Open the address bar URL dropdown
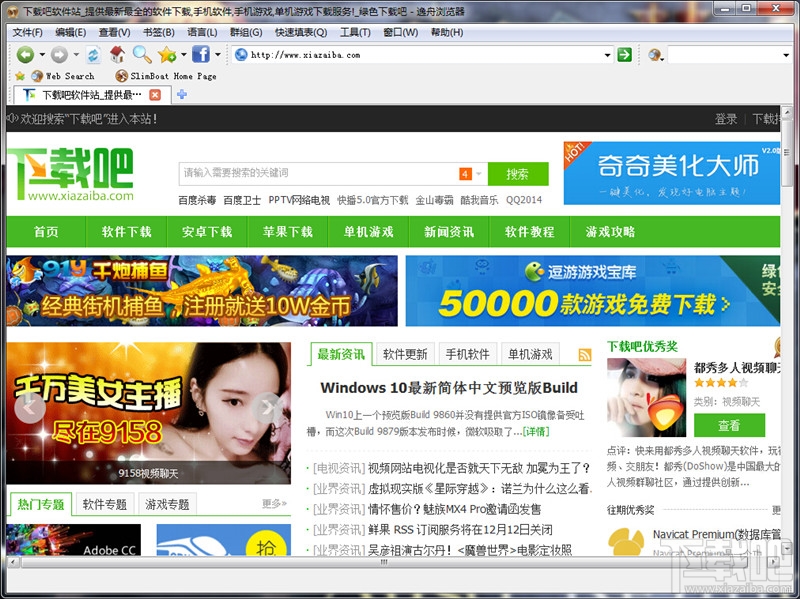 [607, 55]
